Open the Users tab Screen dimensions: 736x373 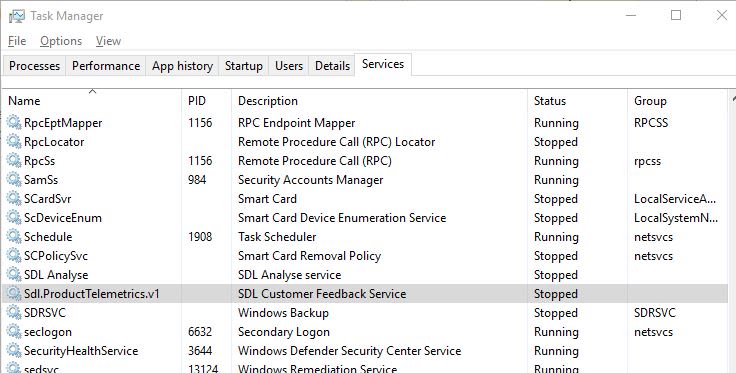click(289, 66)
